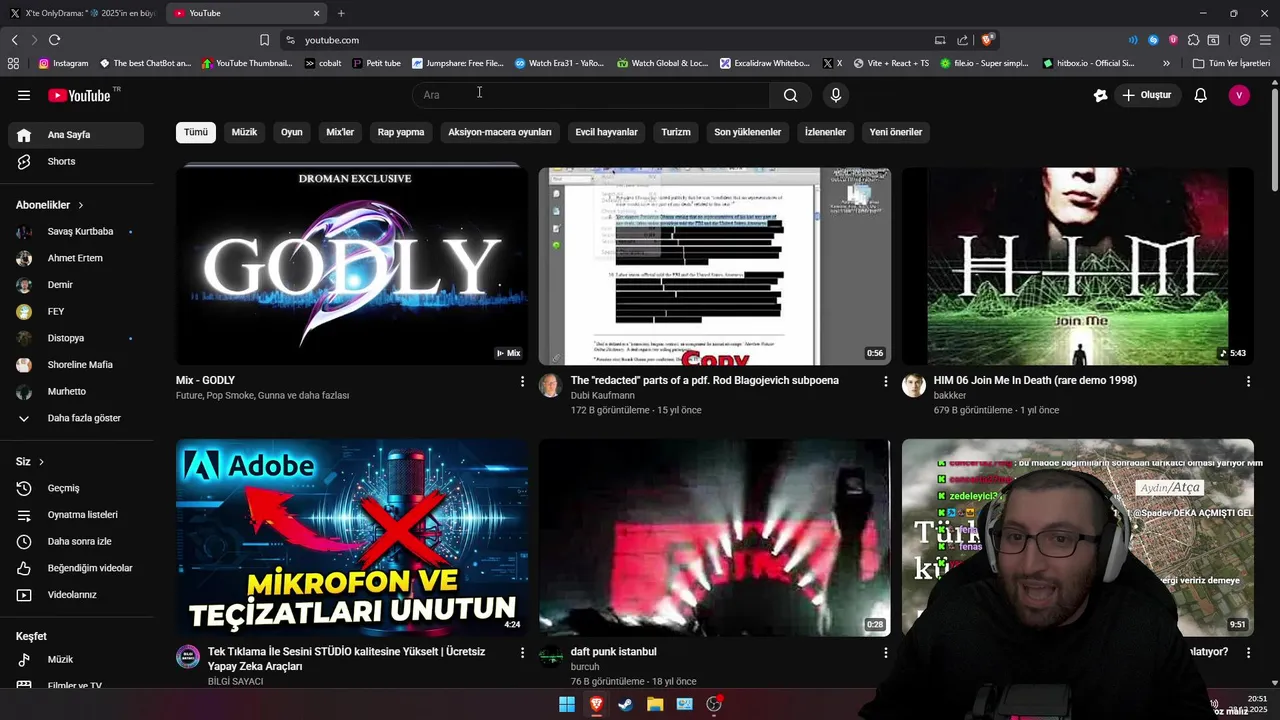This screenshot has width=1280, height=720.
Task: Open the Brave Shields lion icon
Action: pos(987,40)
